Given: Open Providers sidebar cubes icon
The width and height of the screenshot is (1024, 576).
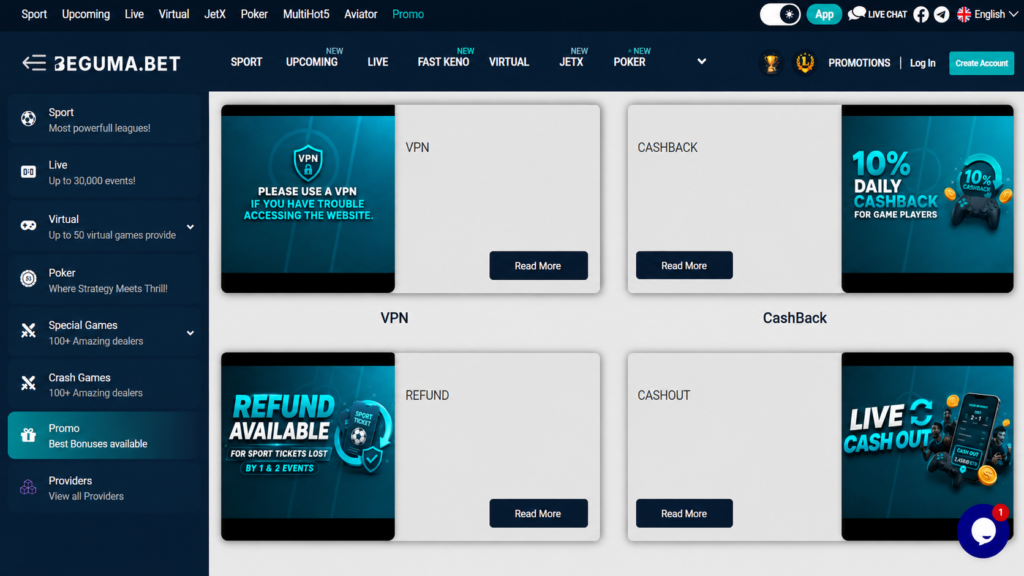Looking at the screenshot, I should coord(28,487).
